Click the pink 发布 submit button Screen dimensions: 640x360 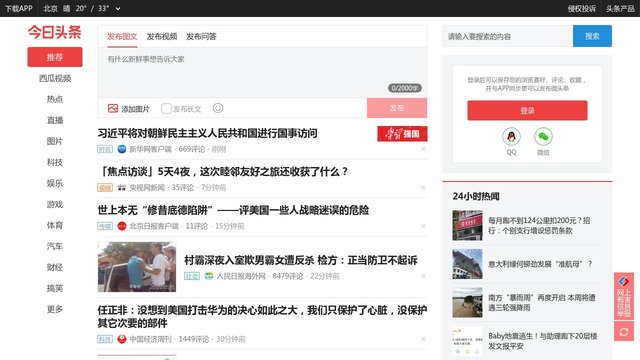pos(397,108)
